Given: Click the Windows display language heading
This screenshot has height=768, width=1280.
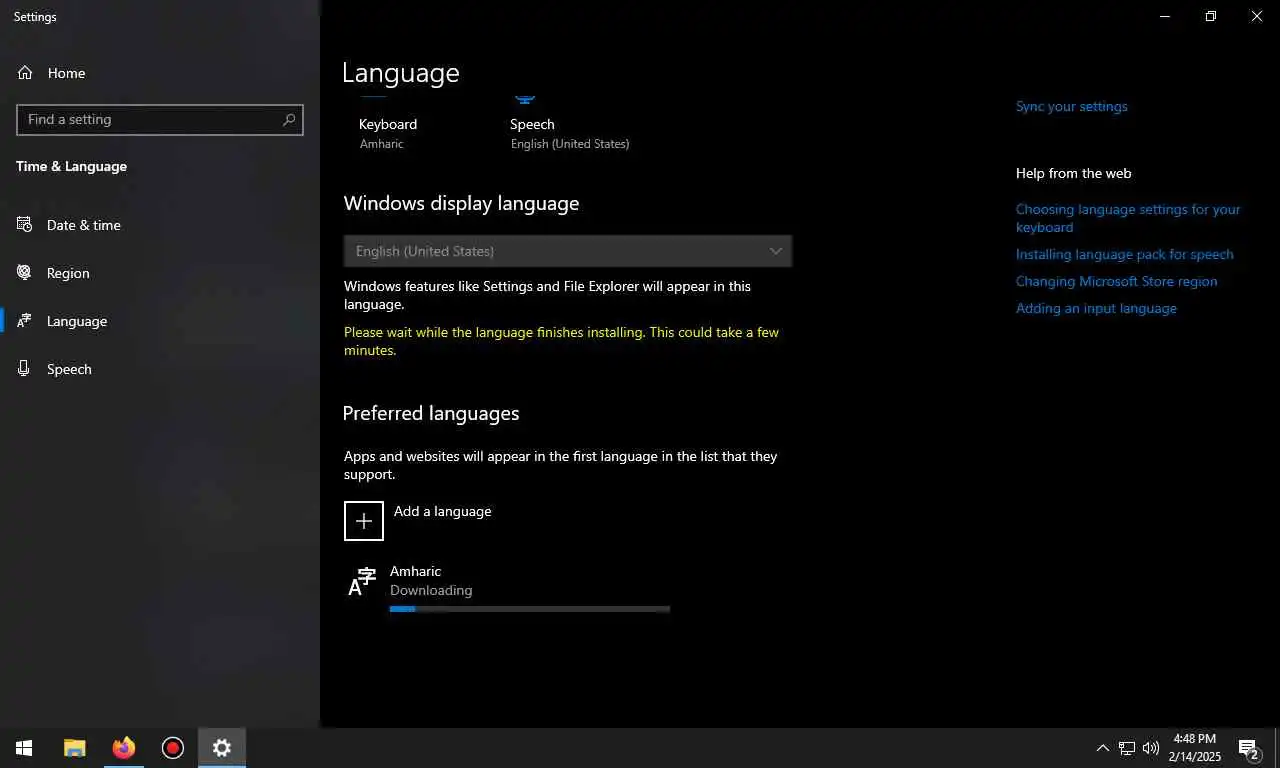Looking at the screenshot, I should pos(461,203).
